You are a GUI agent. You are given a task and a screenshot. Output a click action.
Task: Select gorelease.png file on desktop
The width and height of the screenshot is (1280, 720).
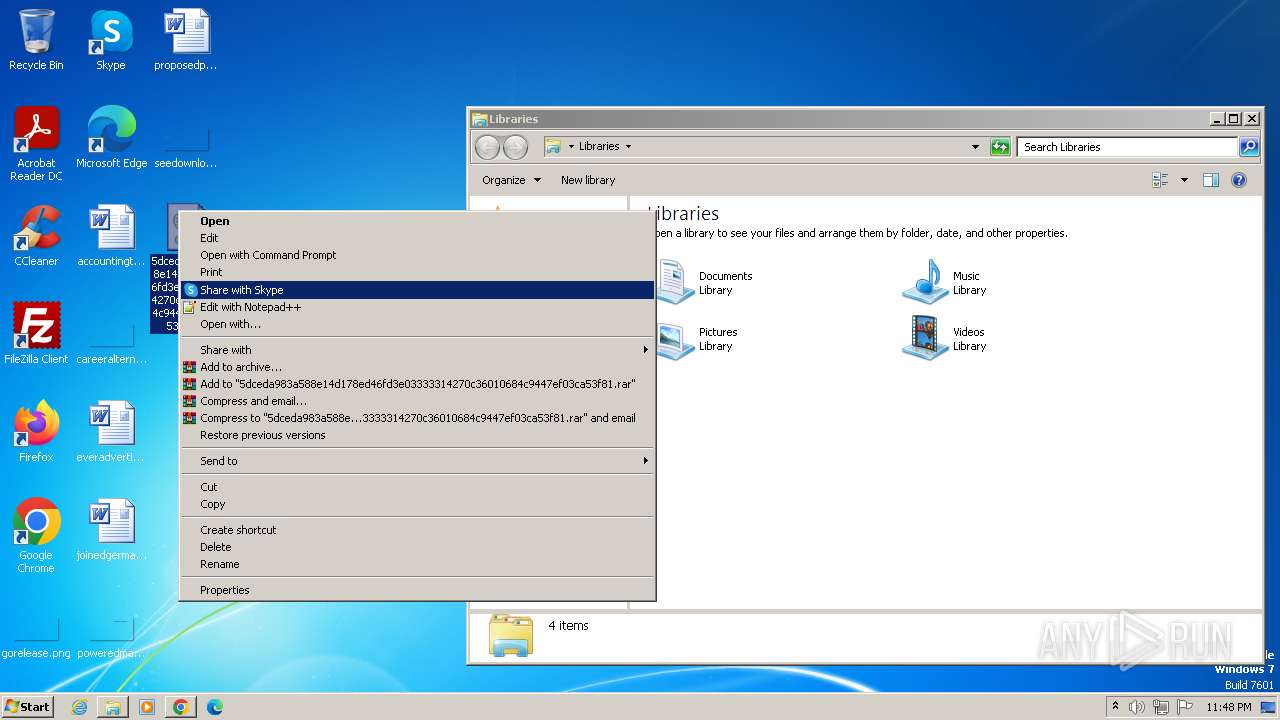[36, 640]
